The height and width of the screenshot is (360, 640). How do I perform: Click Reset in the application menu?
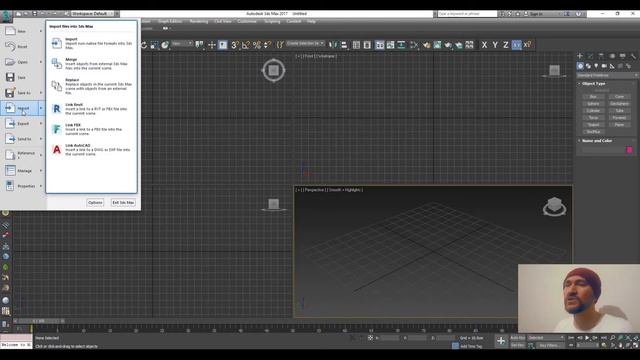point(22,47)
